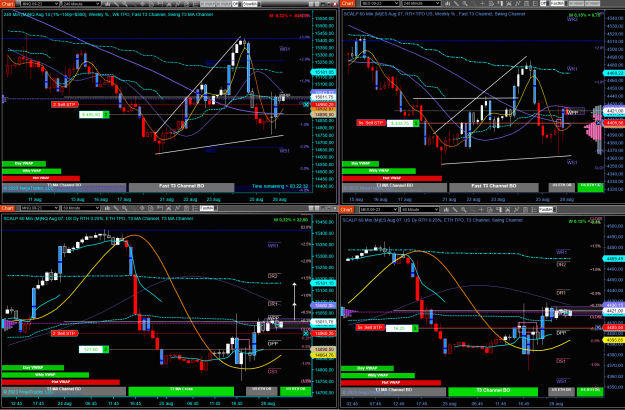
Task: Enable cross hair in bottom-right MES 60-minute chart
Action: [482, 209]
